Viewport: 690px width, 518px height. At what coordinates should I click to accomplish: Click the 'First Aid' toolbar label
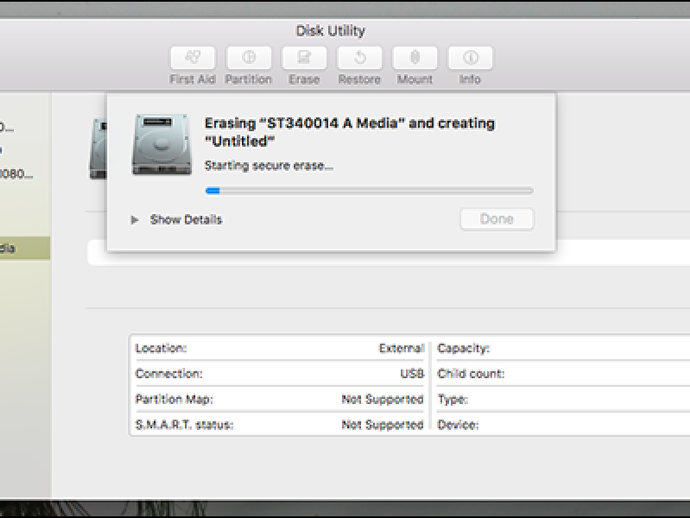(193, 79)
